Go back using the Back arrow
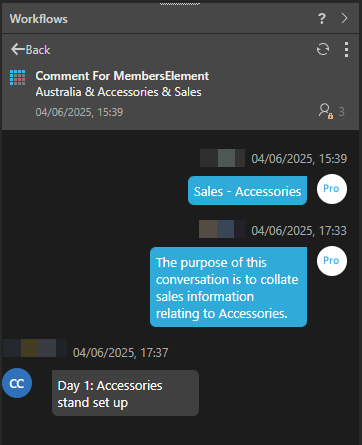The width and height of the screenshot is (362, 445). tap(30, 50)
